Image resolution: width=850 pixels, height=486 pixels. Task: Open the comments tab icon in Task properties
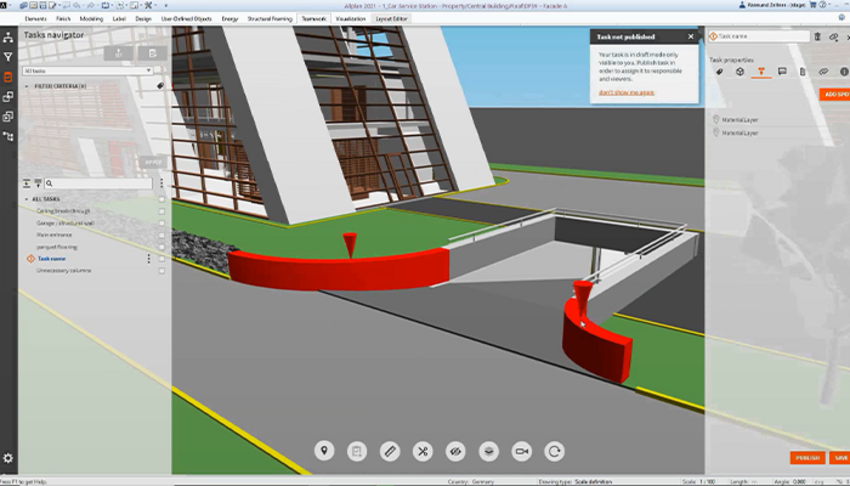(782, 72)
